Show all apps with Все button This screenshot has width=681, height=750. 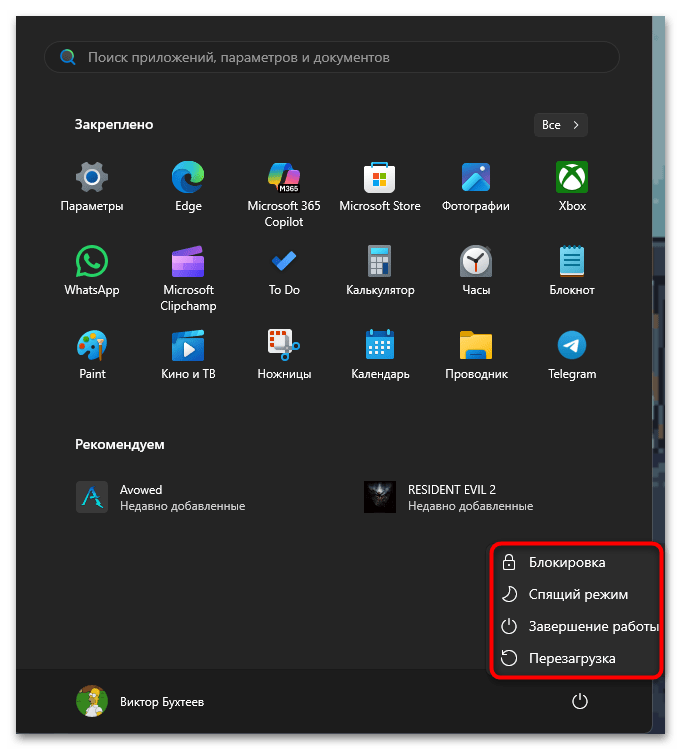(x=560, y=125)
